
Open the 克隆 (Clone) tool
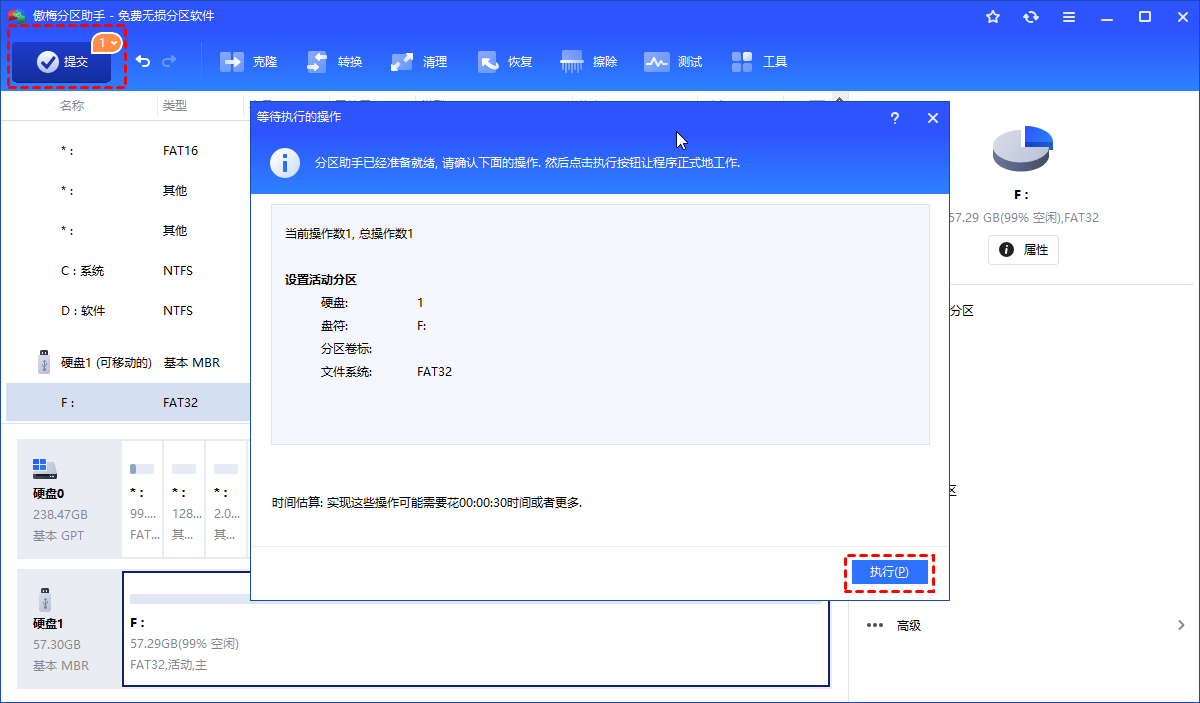coord(249,62)
